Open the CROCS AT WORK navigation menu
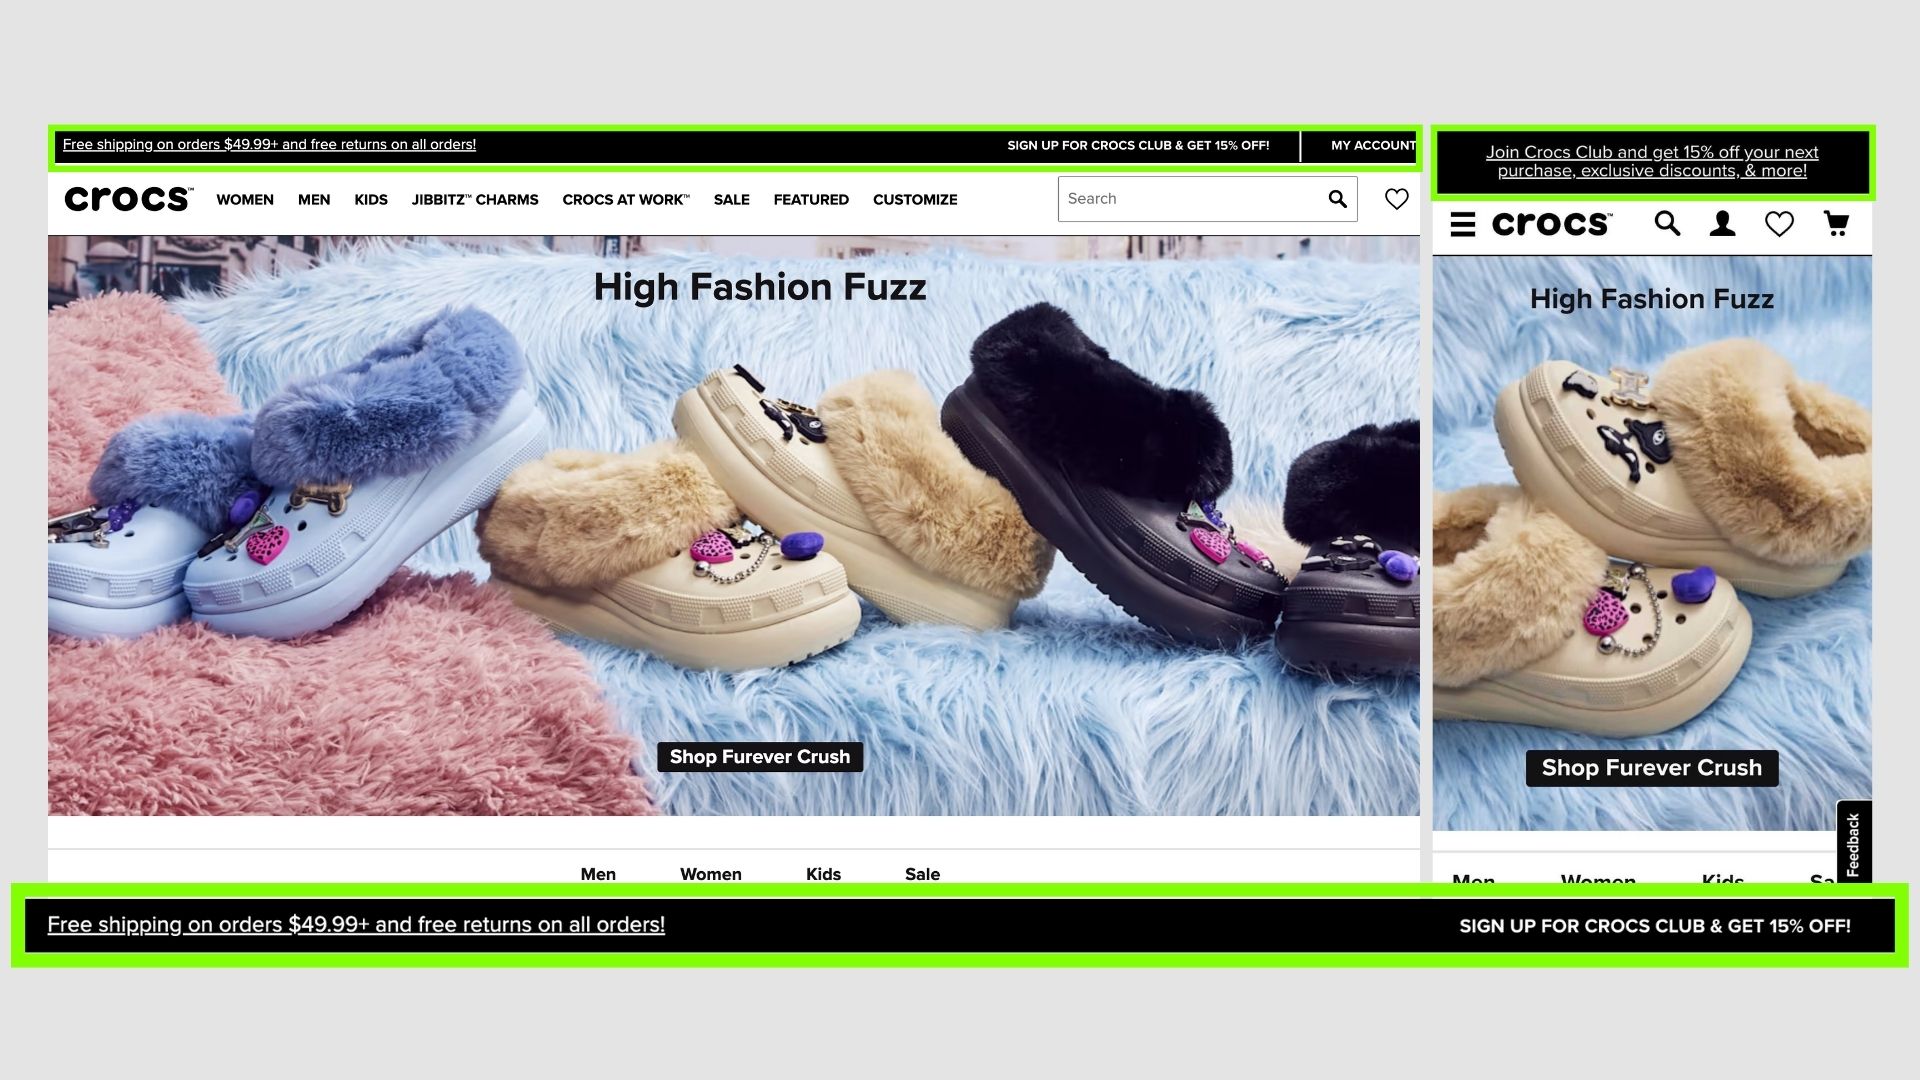The height and width of the screenshot is (1080, 1920). (626, 200)
